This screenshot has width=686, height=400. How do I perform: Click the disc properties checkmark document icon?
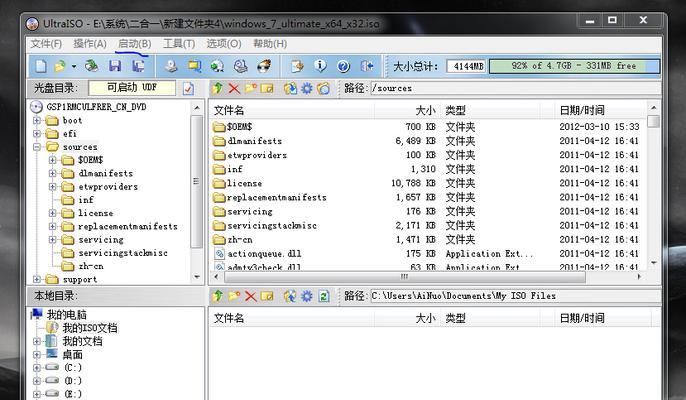(189, 88)
